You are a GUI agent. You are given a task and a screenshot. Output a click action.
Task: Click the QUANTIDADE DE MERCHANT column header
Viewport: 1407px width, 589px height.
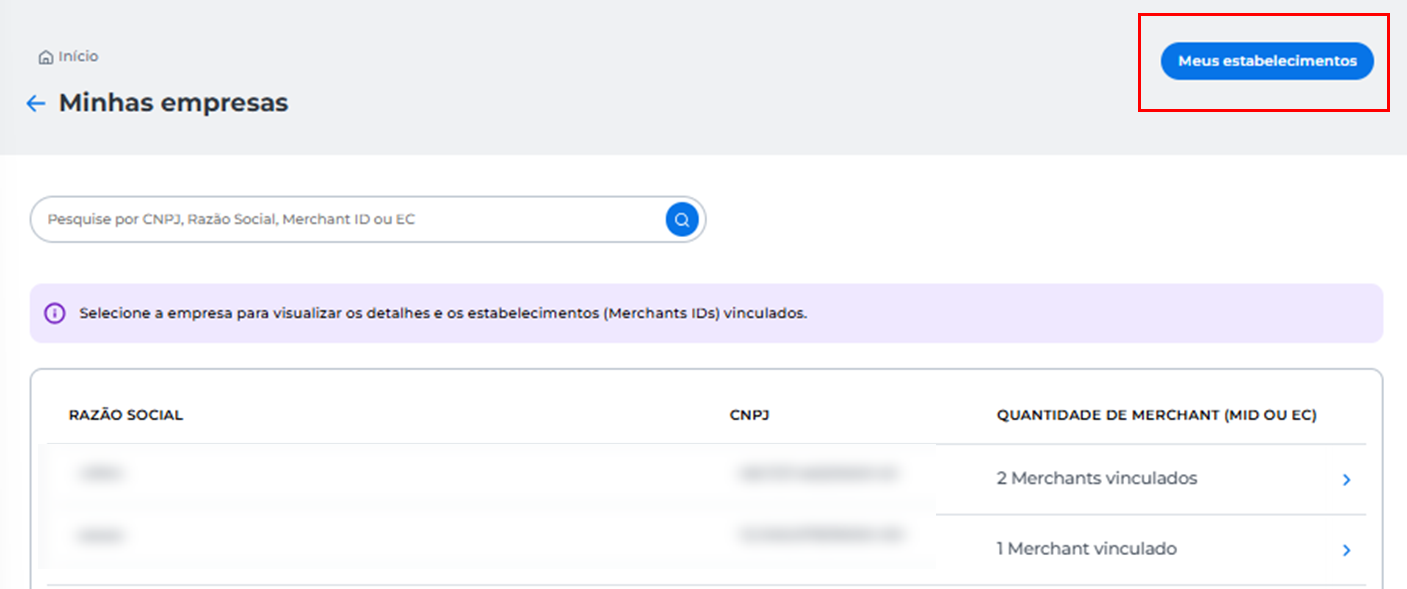(x=1157, y=415)
